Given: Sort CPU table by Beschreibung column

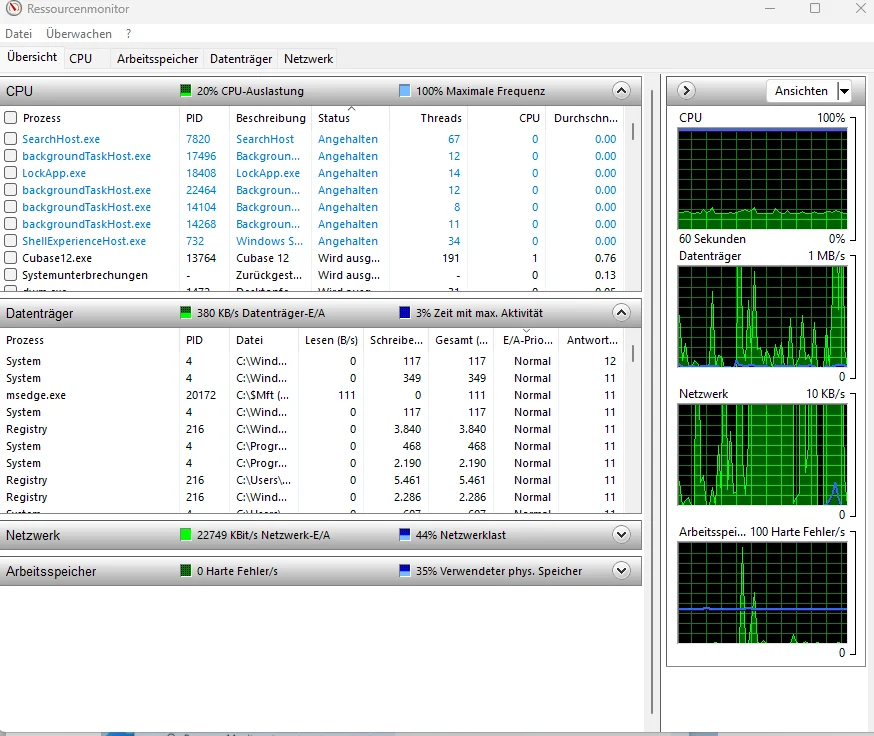Looking at the screenshot, I should pyautogui.click(x=270, y=118).
